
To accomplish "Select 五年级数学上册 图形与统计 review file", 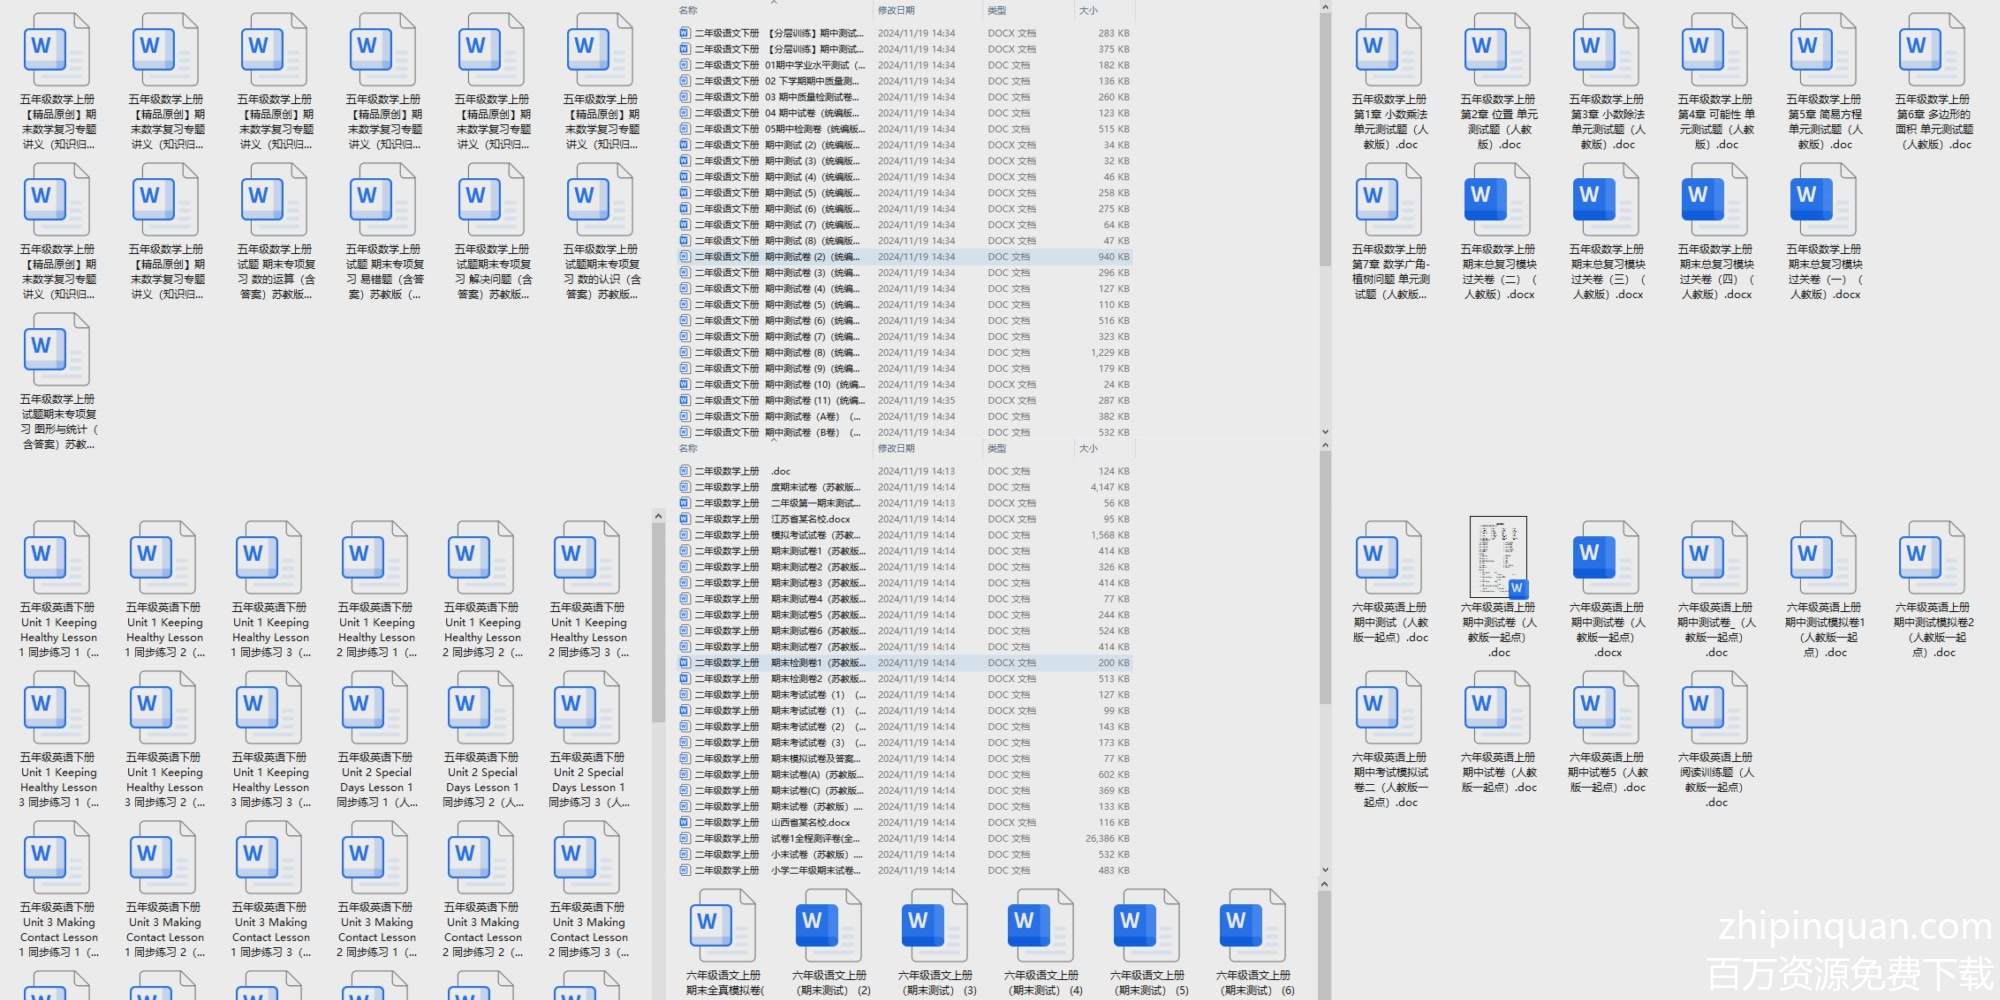I will pyautogui.click(x=58, y=352).
